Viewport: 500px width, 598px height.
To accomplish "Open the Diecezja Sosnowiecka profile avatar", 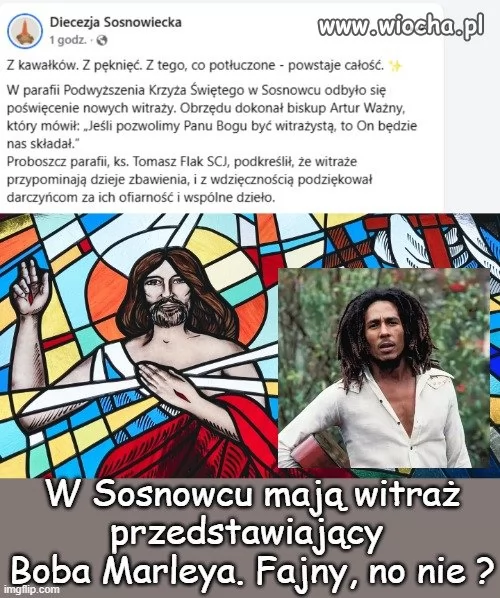I will tap(25, 31).
